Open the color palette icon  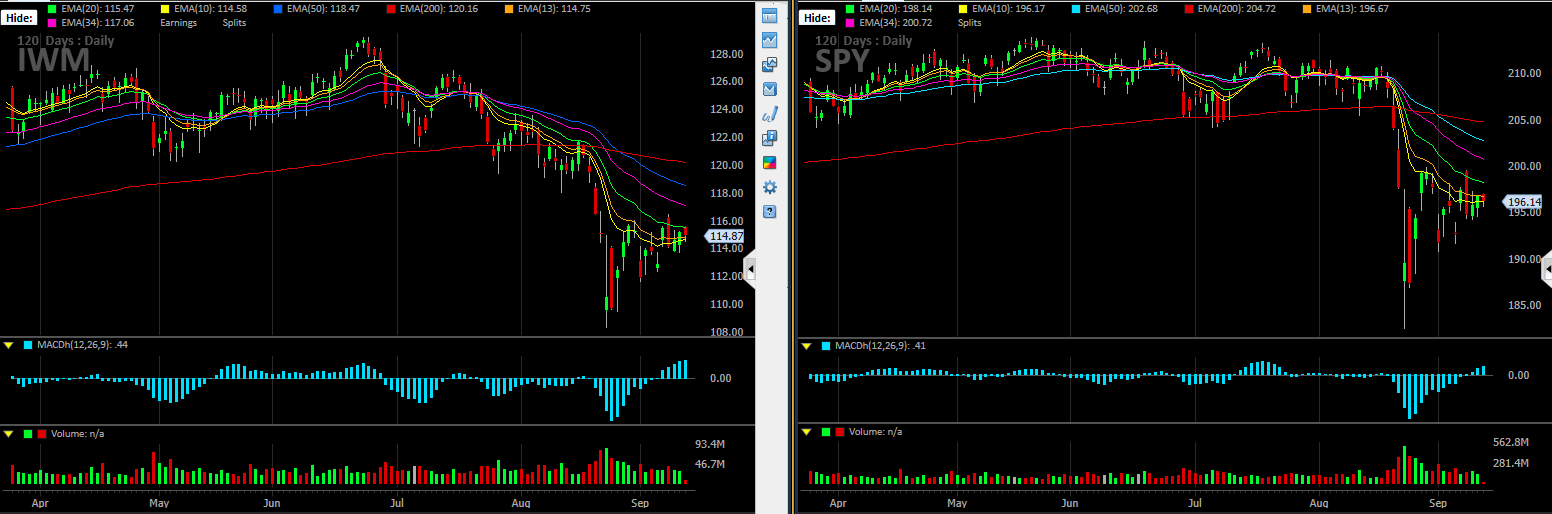tap(770, 162)
